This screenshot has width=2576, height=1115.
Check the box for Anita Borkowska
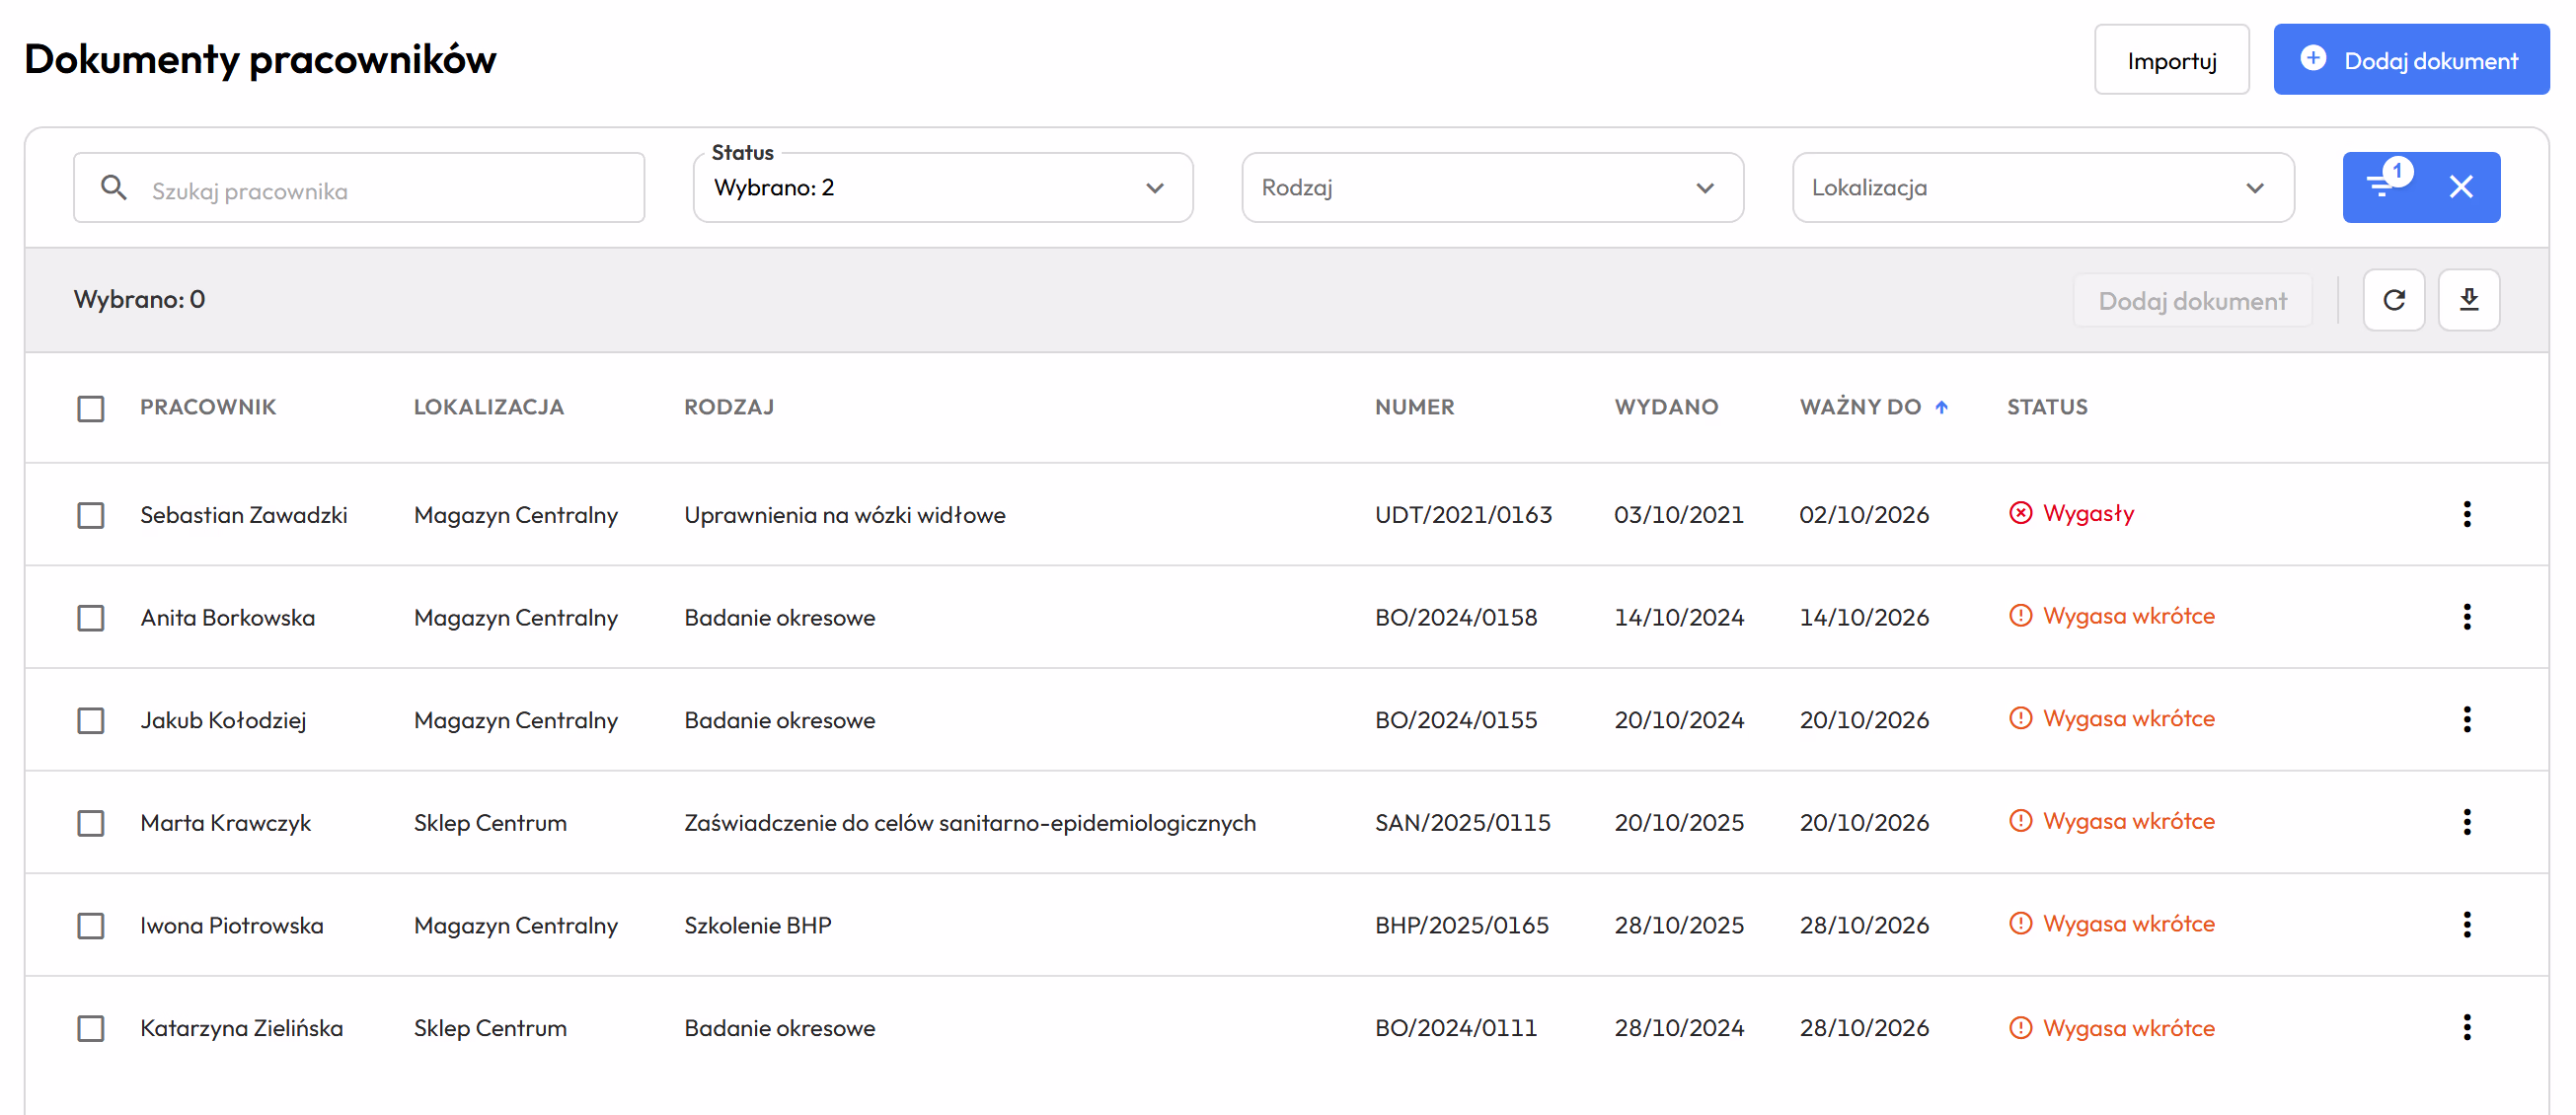coord(91,618)
